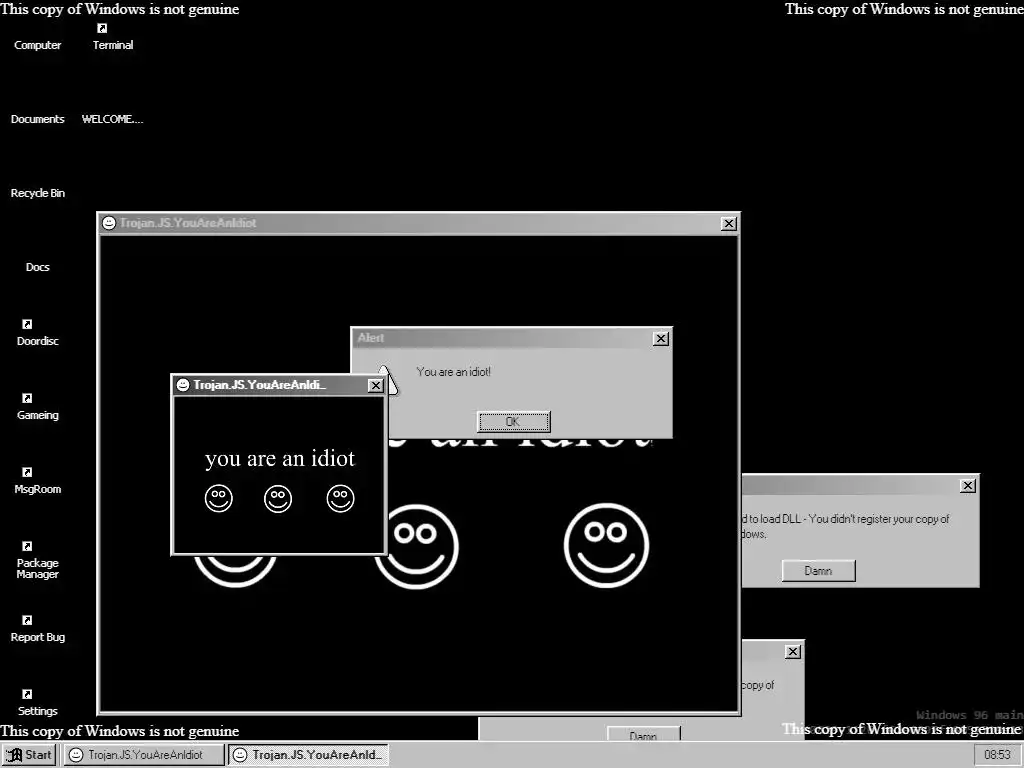Click OK in the Alert dialog
Image resolution: width=1024 pixels, height=768 pixels.
point(513,422)
